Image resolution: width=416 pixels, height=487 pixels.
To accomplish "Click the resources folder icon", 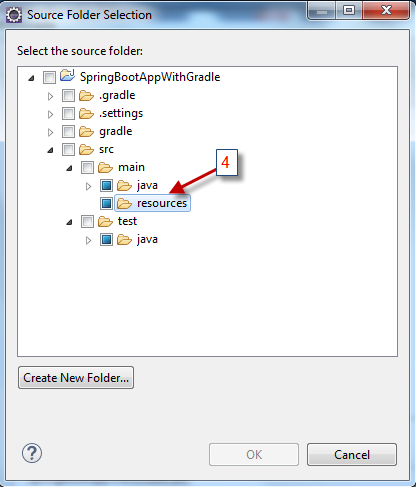I will [124, 203].
